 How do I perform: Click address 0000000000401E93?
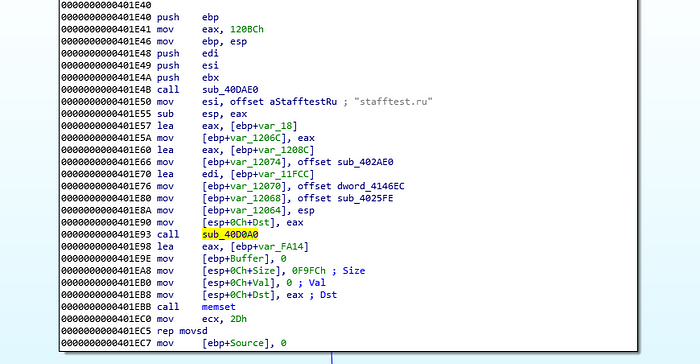106,234
